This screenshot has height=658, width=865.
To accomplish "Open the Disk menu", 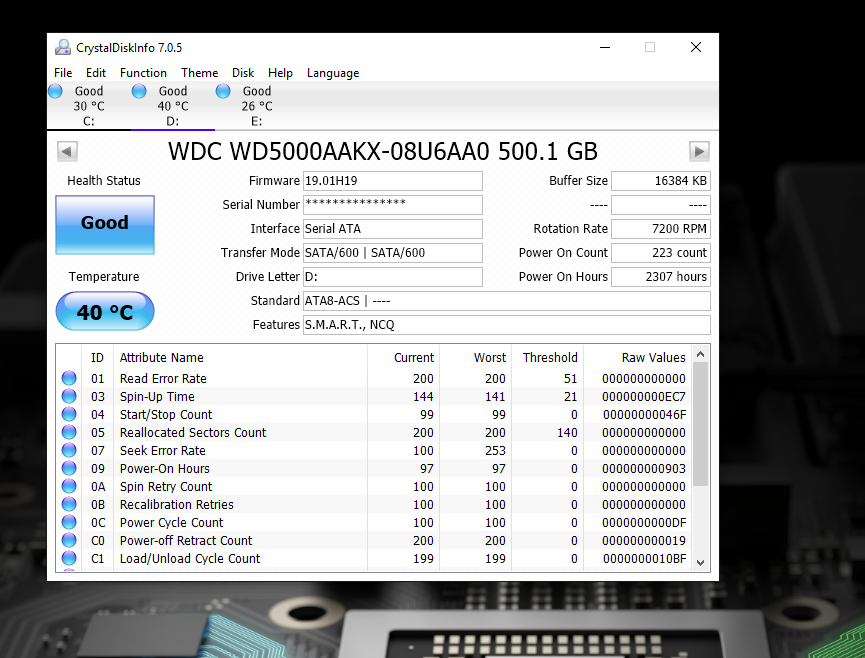I will coord(242,72).
